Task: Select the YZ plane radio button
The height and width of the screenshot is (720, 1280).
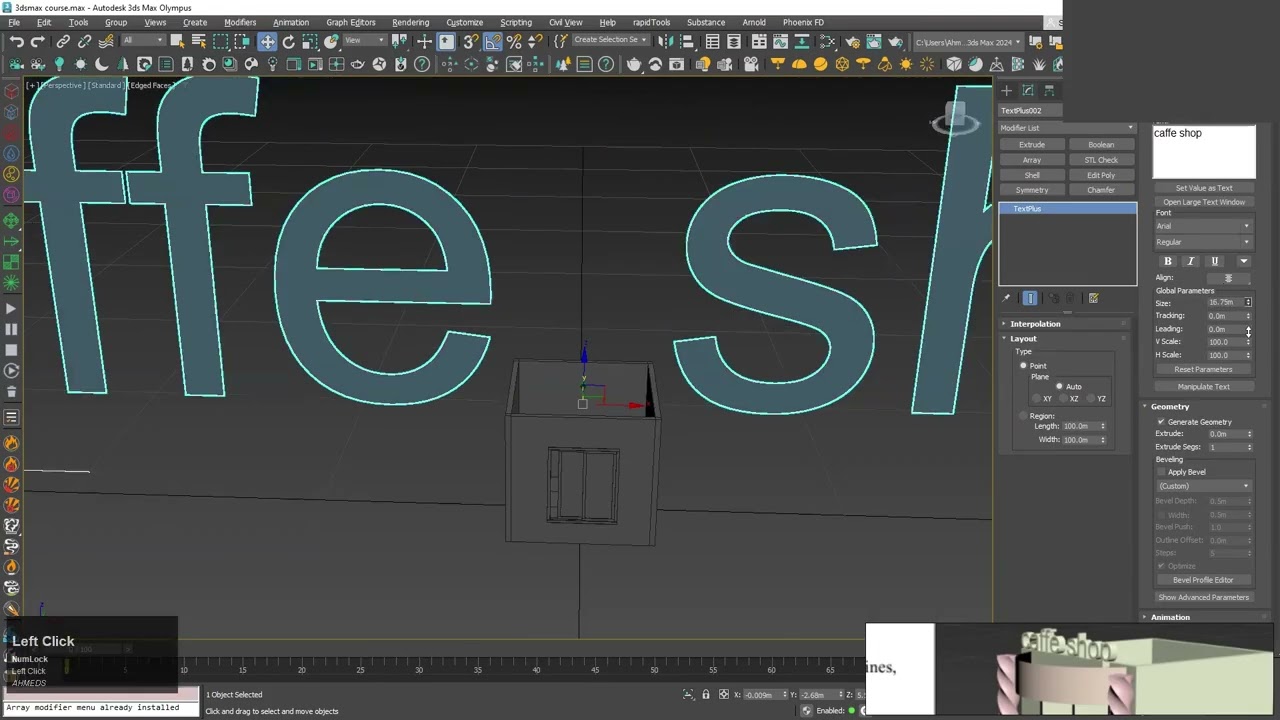Action: click(1090, 399)
